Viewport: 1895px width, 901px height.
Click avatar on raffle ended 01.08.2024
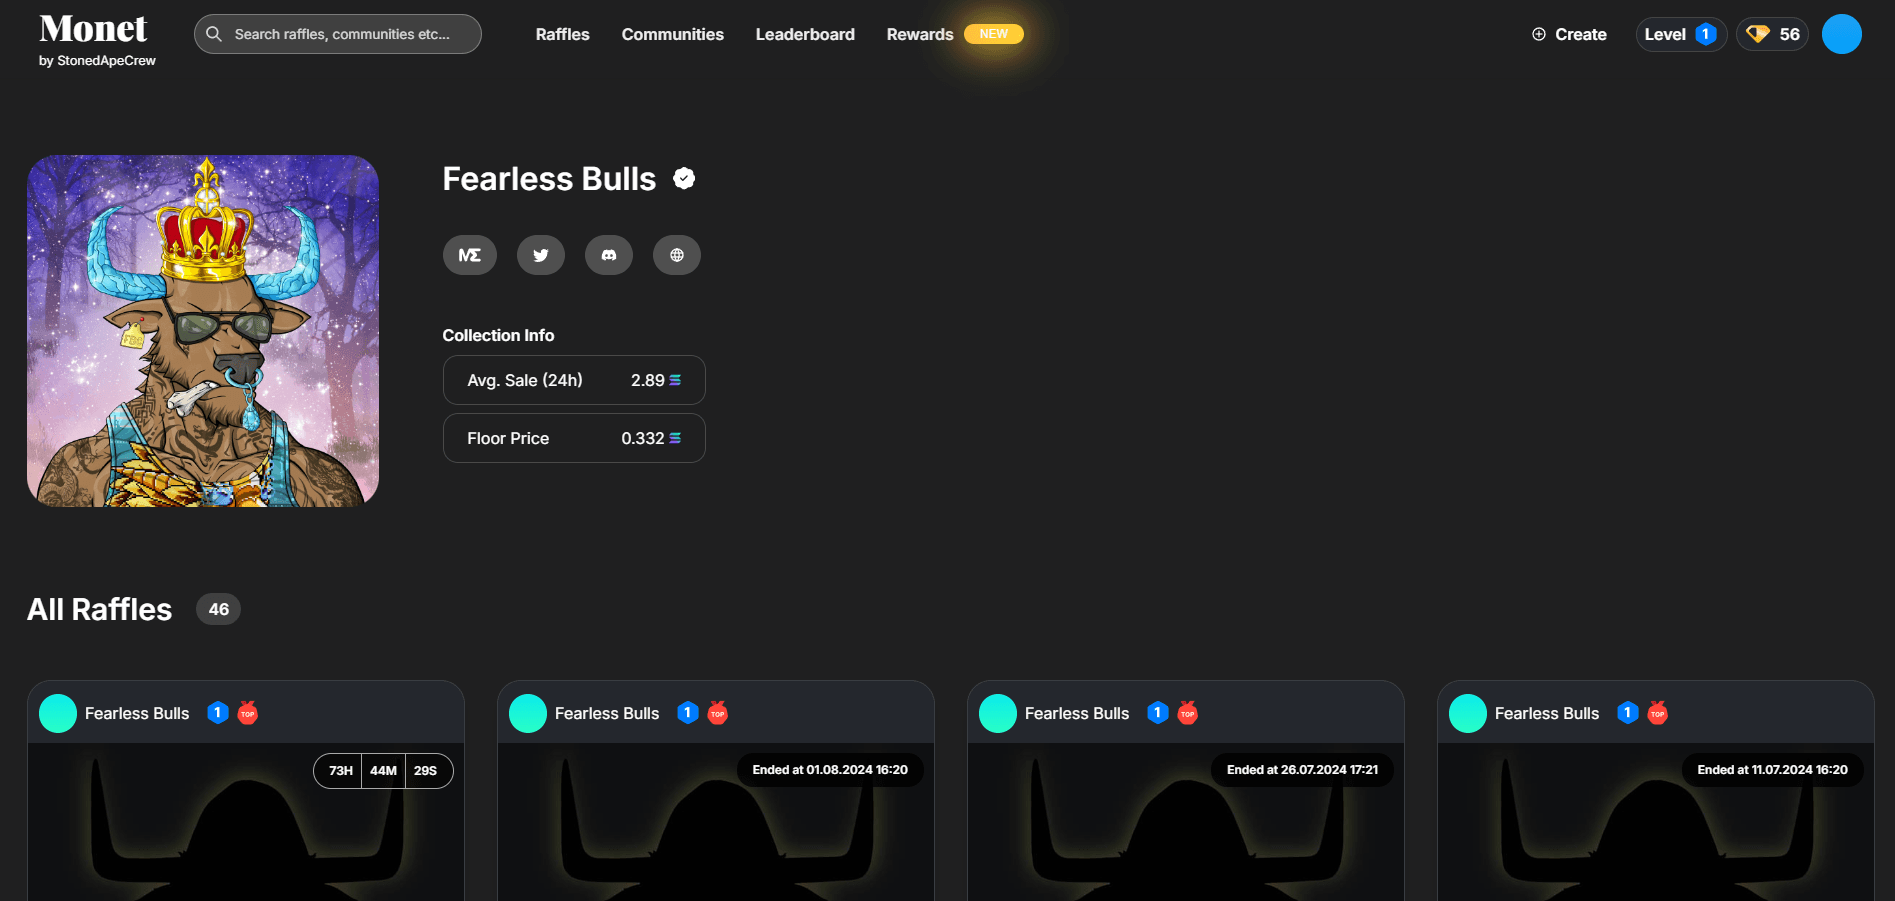[x=528, y=713]
